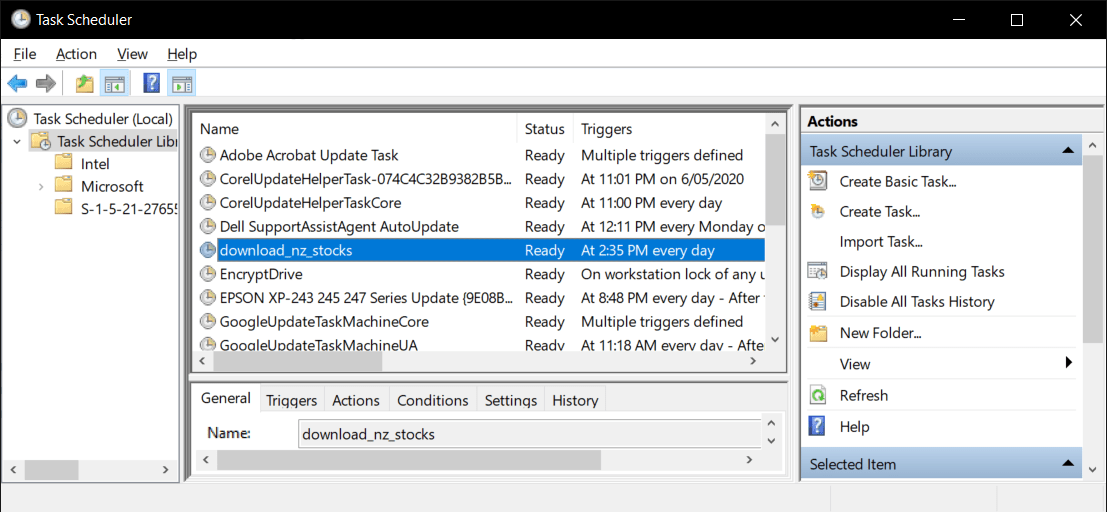The image size is (1107, 512).
Task: Toggle the Show/Hide Action Pane toolbar icon
Action: pyautogui.click(x=182, y=83)
